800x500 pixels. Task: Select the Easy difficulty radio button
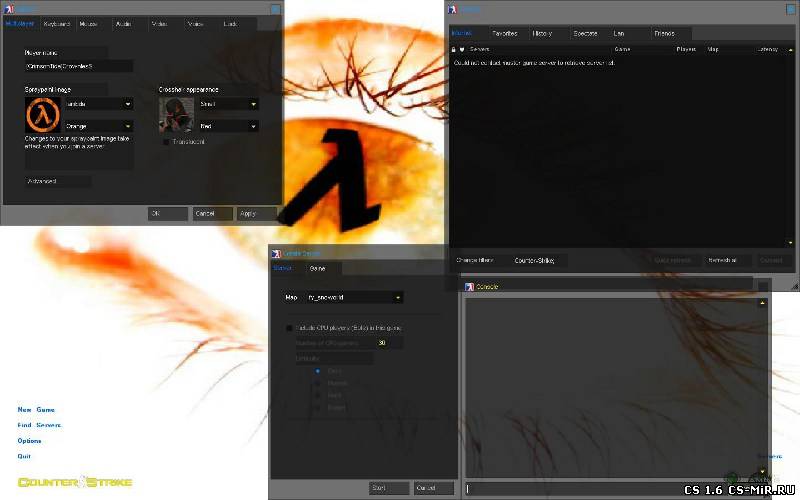[x=317, y=371]
